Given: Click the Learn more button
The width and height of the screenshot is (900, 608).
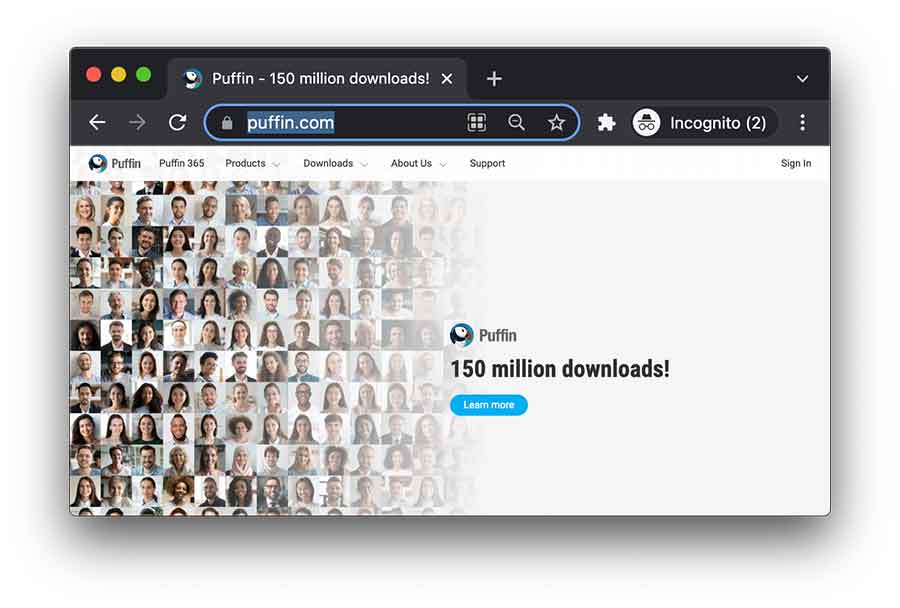Looking at the screenshot, I should click(488, 405).
